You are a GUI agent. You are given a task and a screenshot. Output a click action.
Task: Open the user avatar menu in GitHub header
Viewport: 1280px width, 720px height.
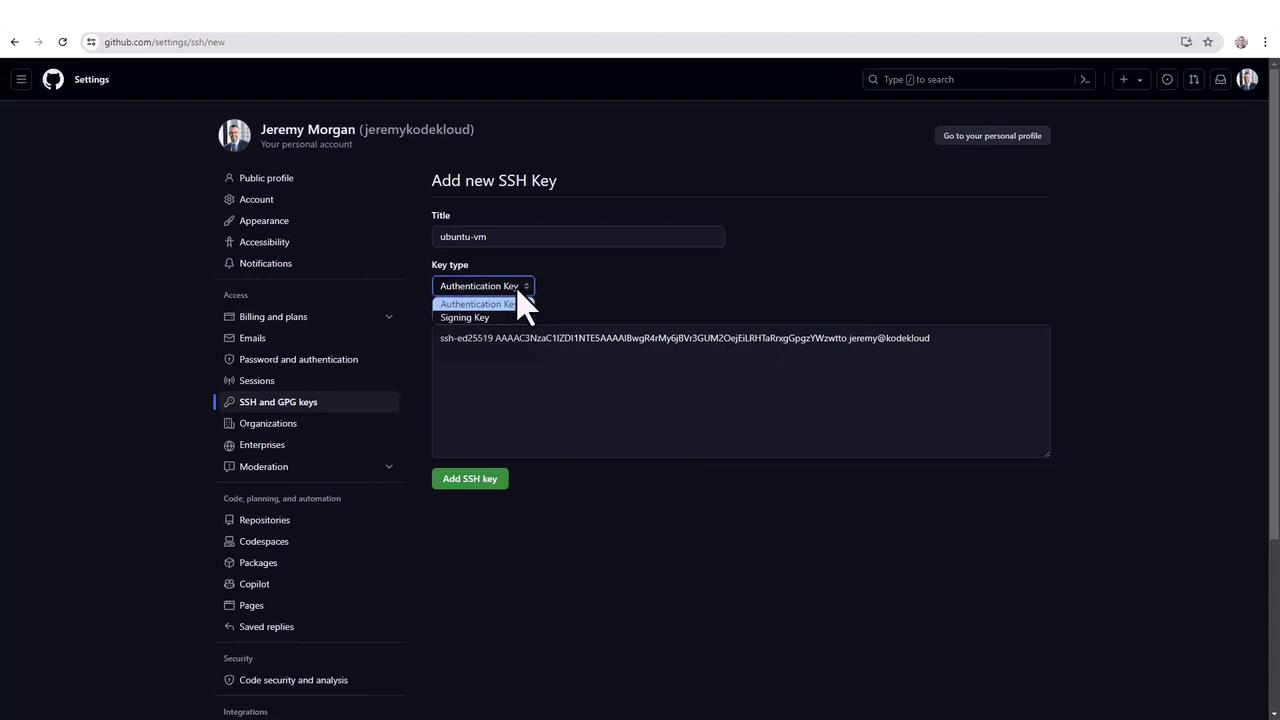click(1247, 79)
